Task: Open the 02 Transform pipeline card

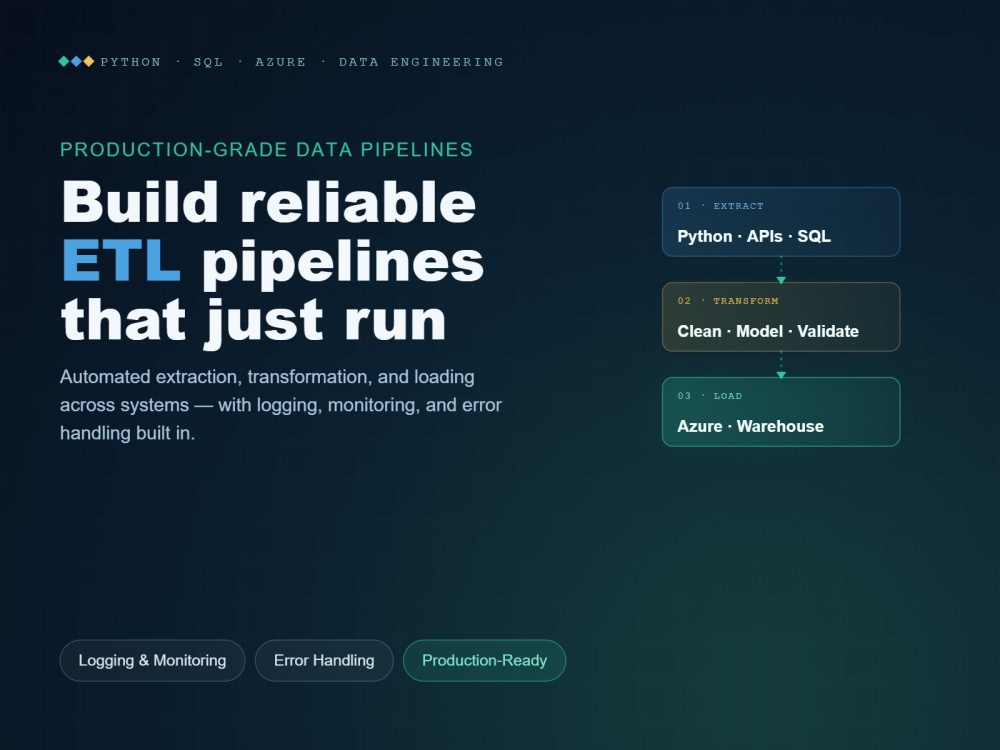Action: coord(781,317)
